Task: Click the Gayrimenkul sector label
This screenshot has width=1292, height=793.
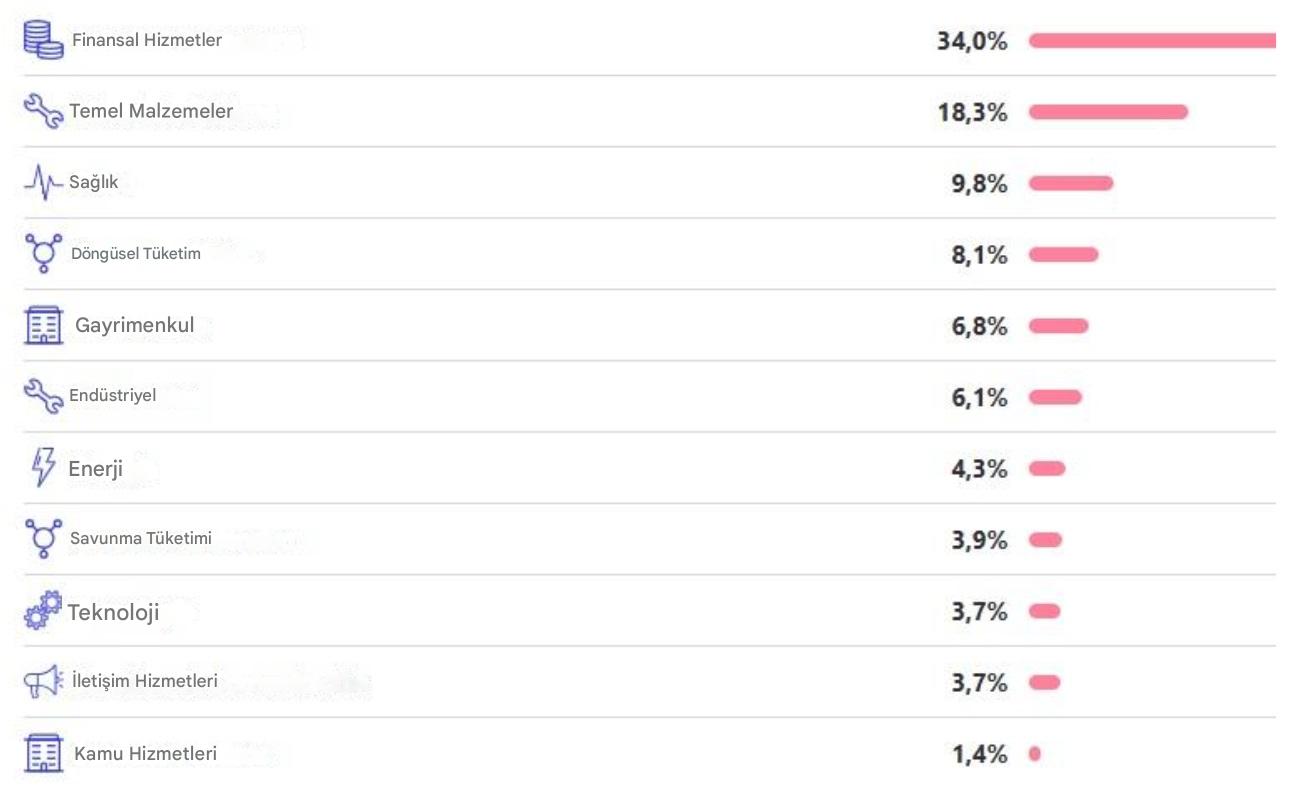Action: (135, 326)
